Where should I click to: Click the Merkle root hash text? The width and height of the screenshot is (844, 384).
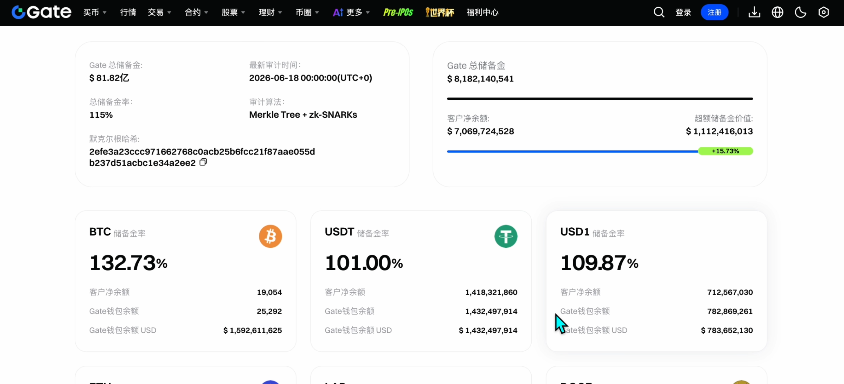pos(202,157)
